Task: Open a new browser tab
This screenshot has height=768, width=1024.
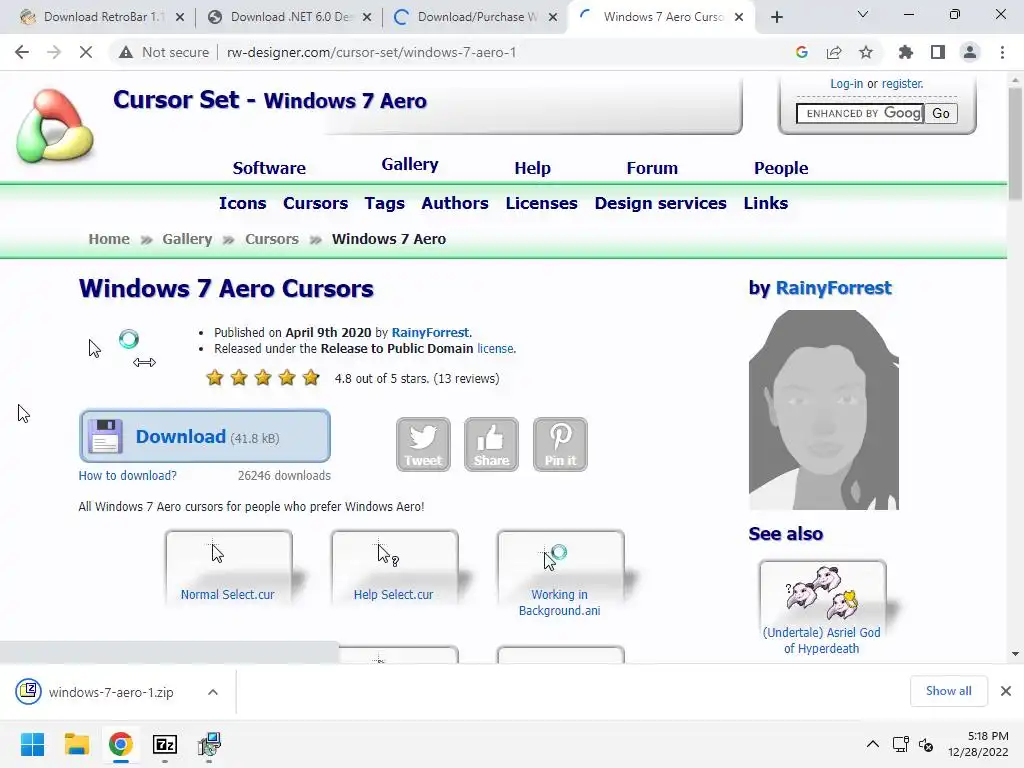Action: [x=776, y=17]
